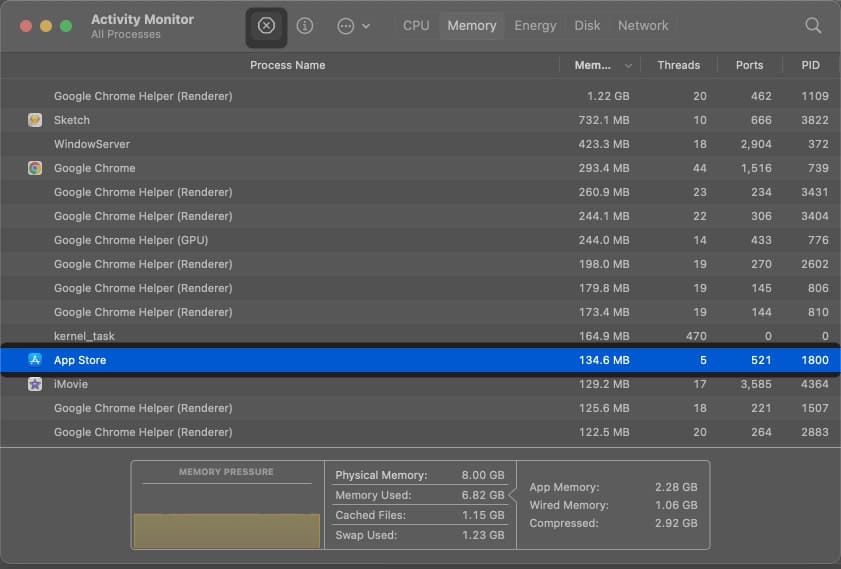841x569 pixels.
Task: Select Chrome Helper row with PID 806
Action: 420,288
